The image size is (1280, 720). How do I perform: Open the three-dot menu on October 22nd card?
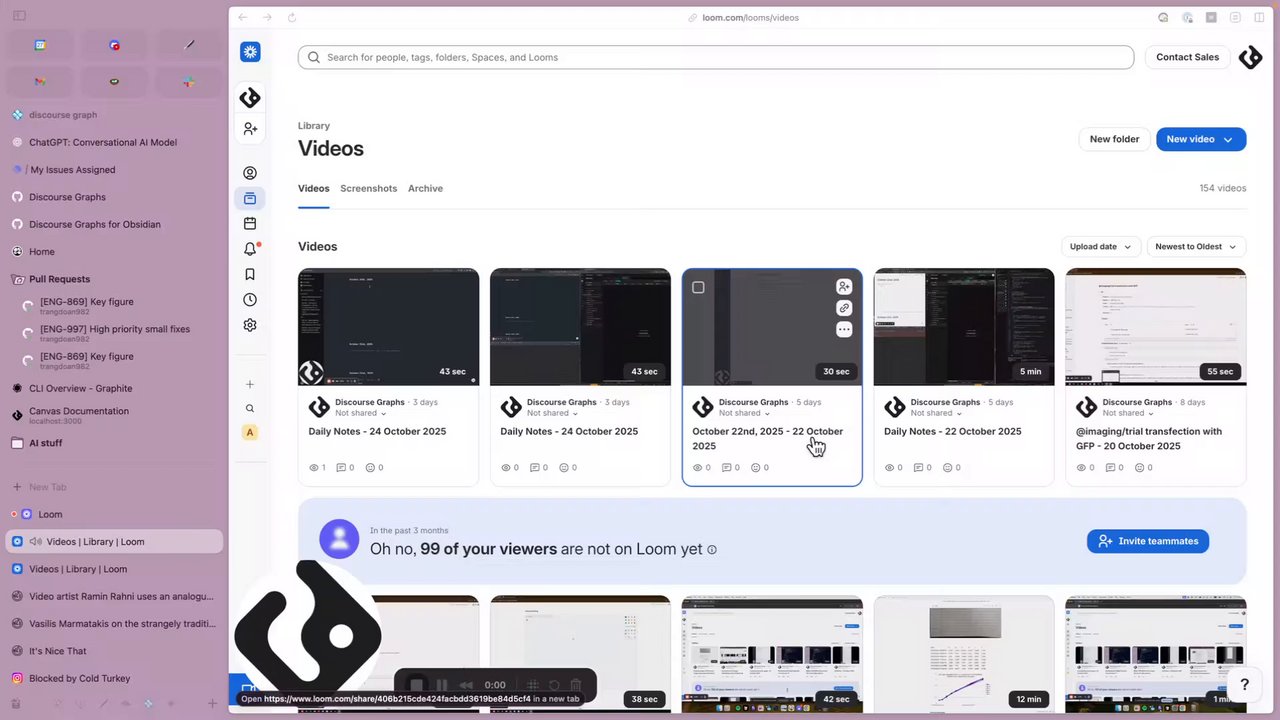pos(844,329)
